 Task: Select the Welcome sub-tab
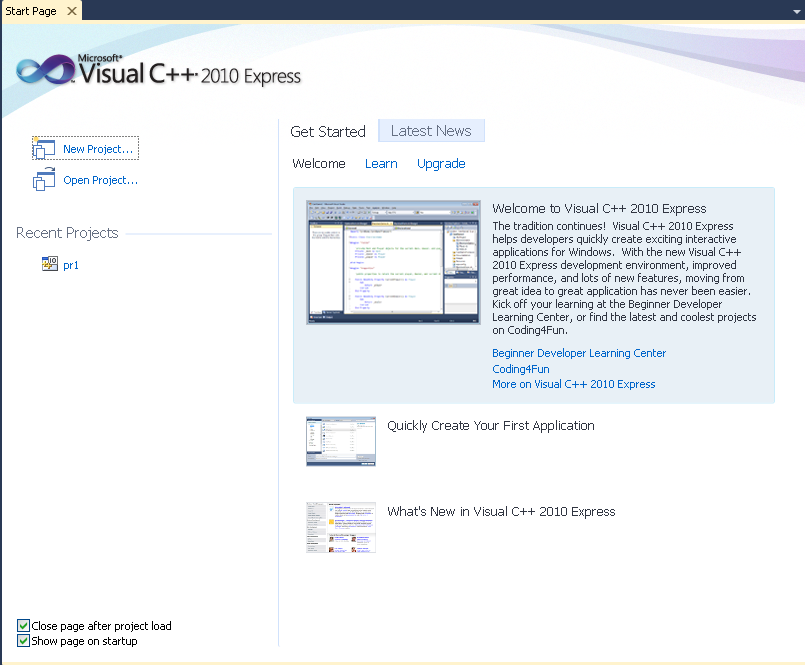(319, 163)
